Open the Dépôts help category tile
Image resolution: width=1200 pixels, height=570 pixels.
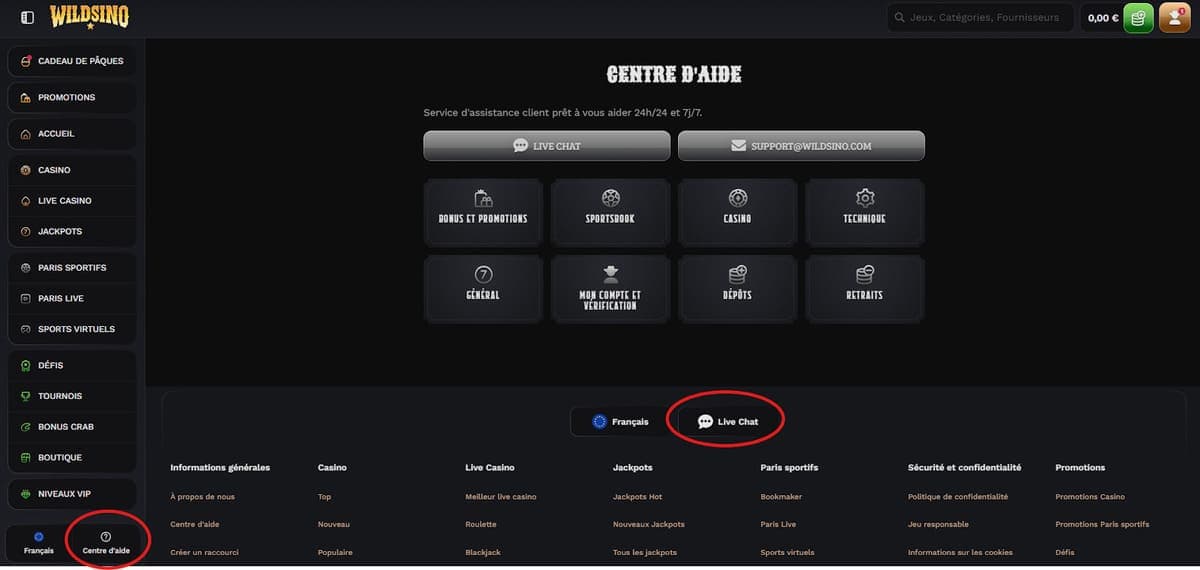(x=737, y=288)
